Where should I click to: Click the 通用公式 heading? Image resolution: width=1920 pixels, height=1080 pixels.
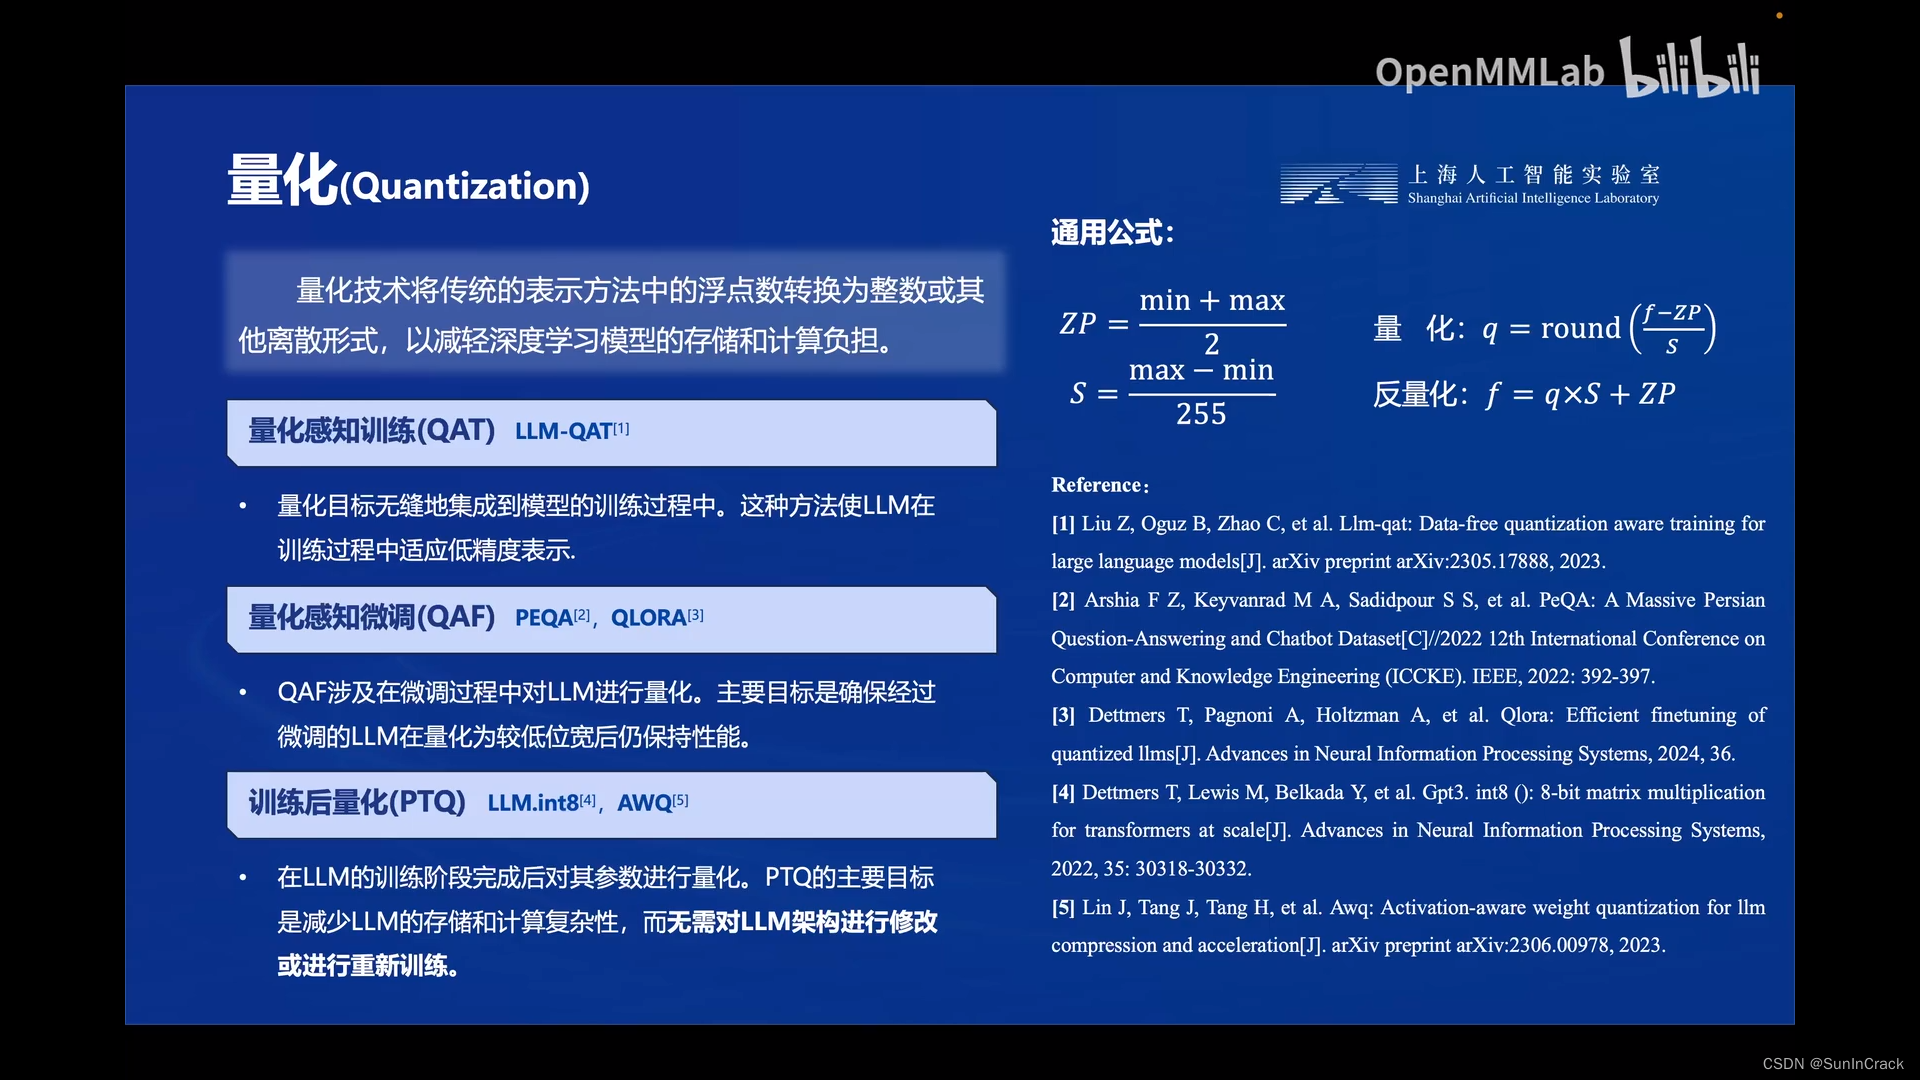pyautogui.click(x=1112, y=233)
